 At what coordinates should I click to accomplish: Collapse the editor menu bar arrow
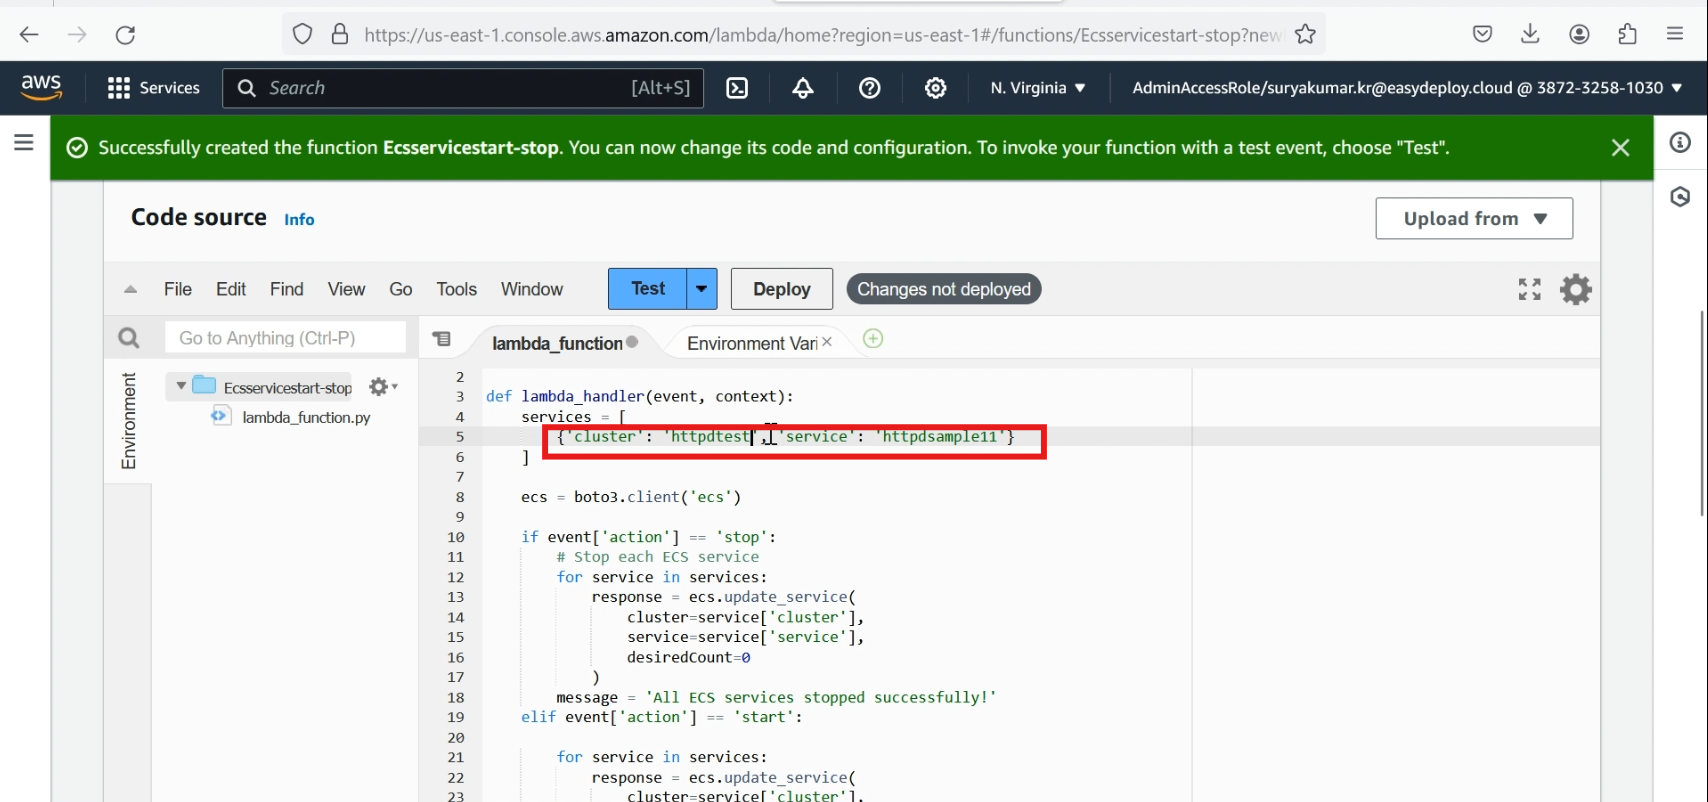point(130,290)
